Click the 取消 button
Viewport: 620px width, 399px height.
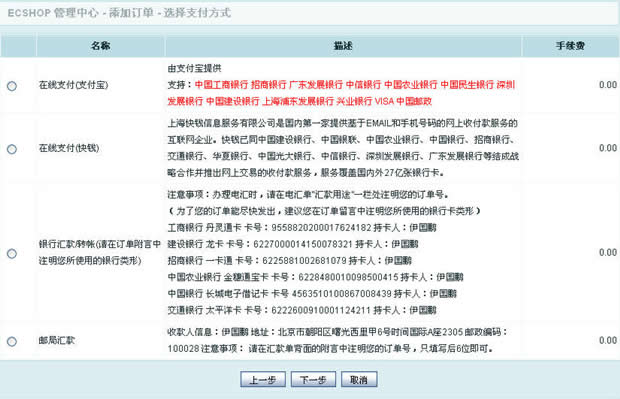click(x=359, y=380)
